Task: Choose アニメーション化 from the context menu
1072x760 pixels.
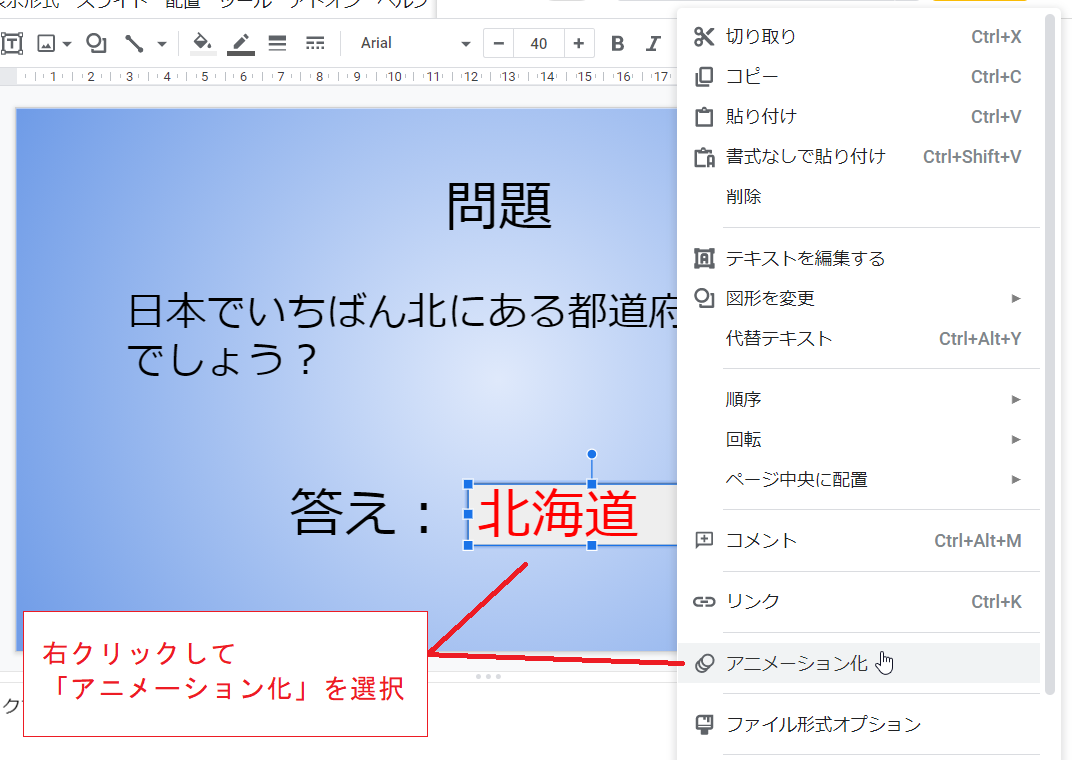Action: [x=858, y=663]
